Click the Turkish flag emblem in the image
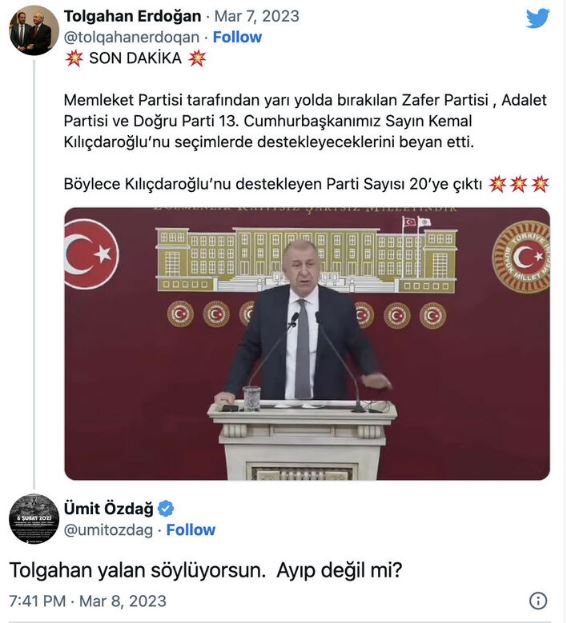 (90, 254)
